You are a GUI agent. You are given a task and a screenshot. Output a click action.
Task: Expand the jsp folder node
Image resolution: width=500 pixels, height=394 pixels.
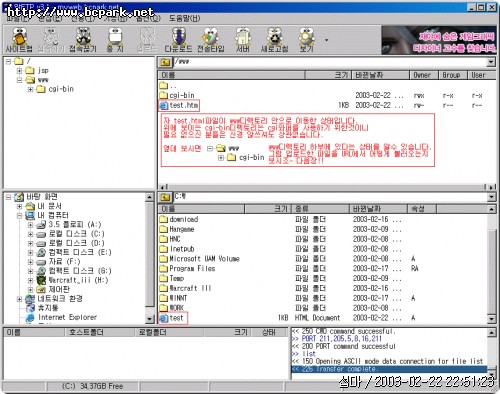tap(19, 71)
